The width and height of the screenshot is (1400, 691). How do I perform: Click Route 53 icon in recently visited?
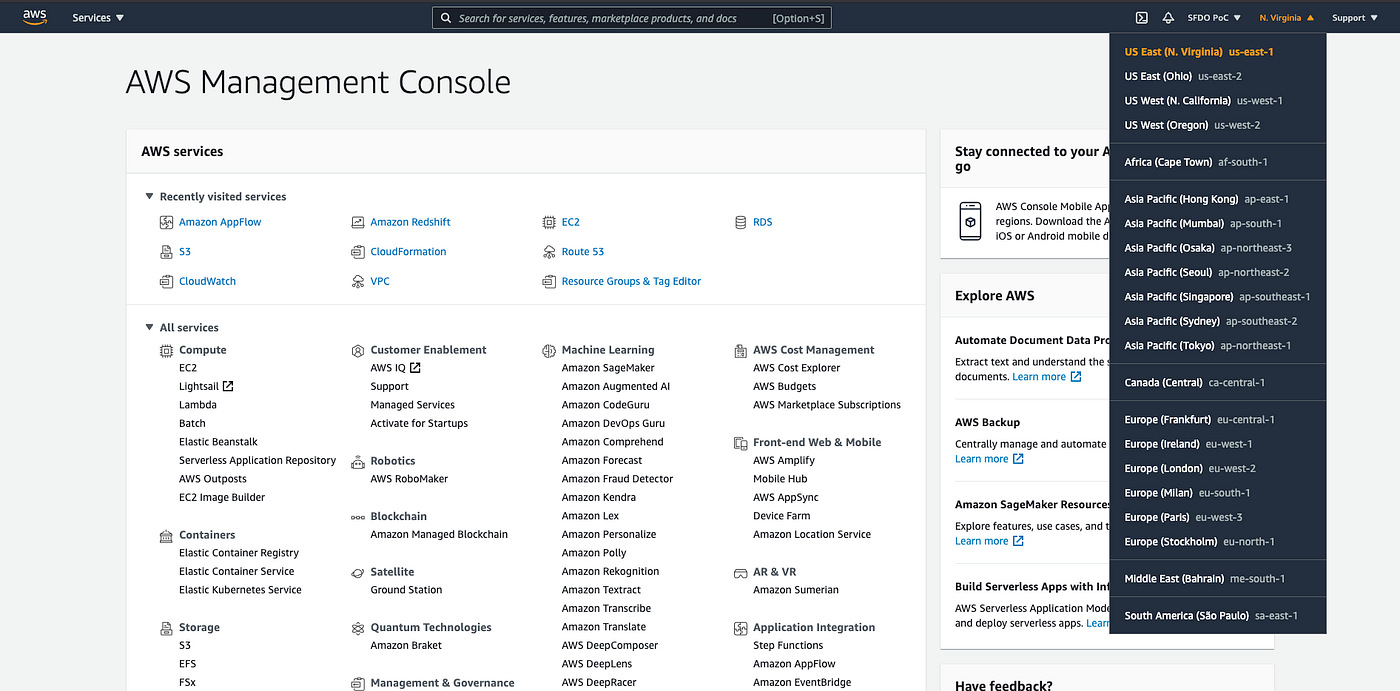point(549,252)
